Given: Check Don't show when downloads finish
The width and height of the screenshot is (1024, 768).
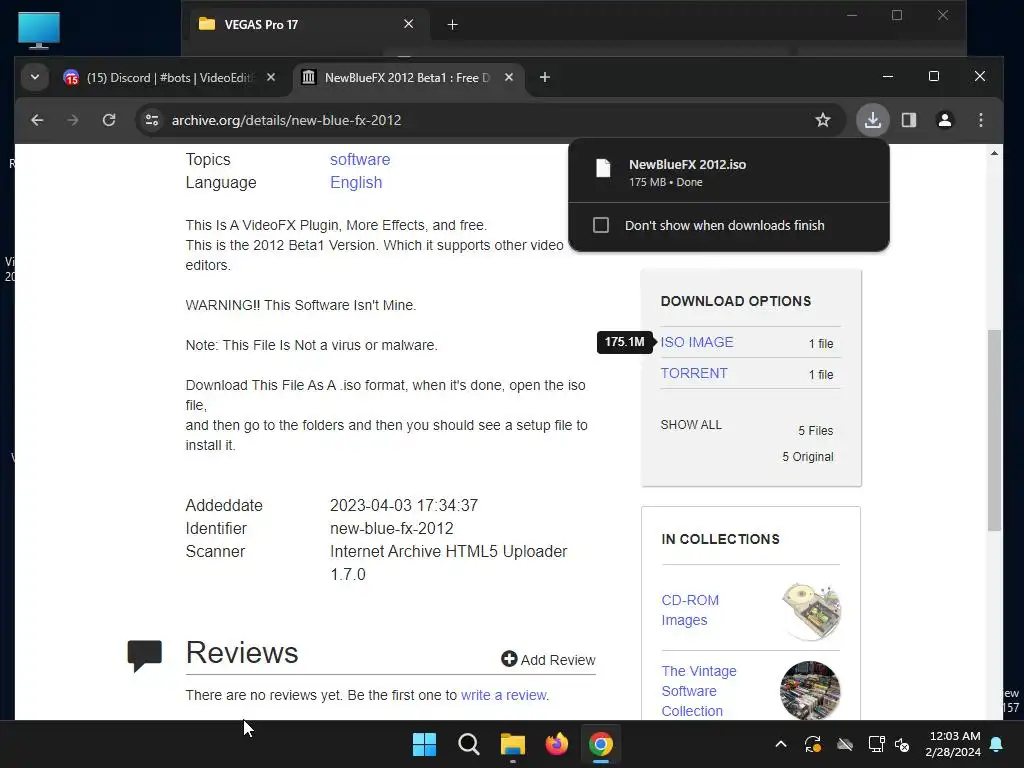Looking at the screenshot, I should (601, 225).
